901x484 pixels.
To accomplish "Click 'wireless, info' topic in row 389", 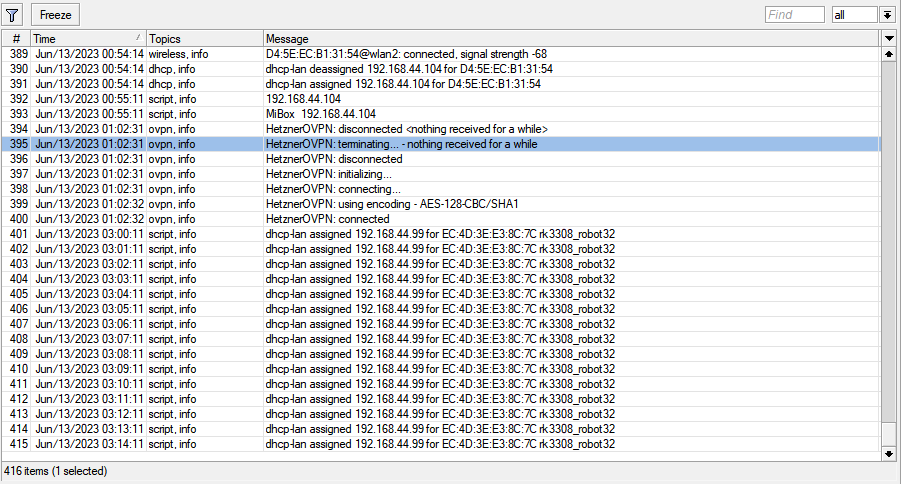I will coord(178,54).
